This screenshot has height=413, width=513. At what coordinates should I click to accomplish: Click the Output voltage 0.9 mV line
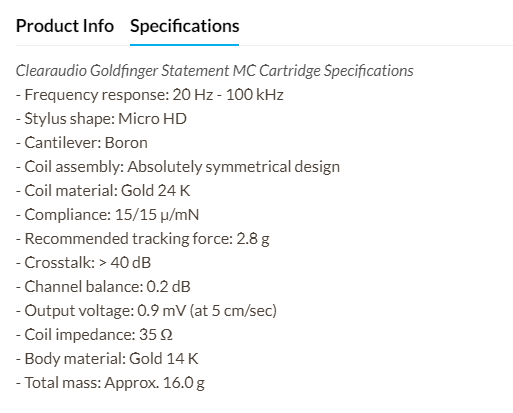pyautogui.click(x=146, y=311)
